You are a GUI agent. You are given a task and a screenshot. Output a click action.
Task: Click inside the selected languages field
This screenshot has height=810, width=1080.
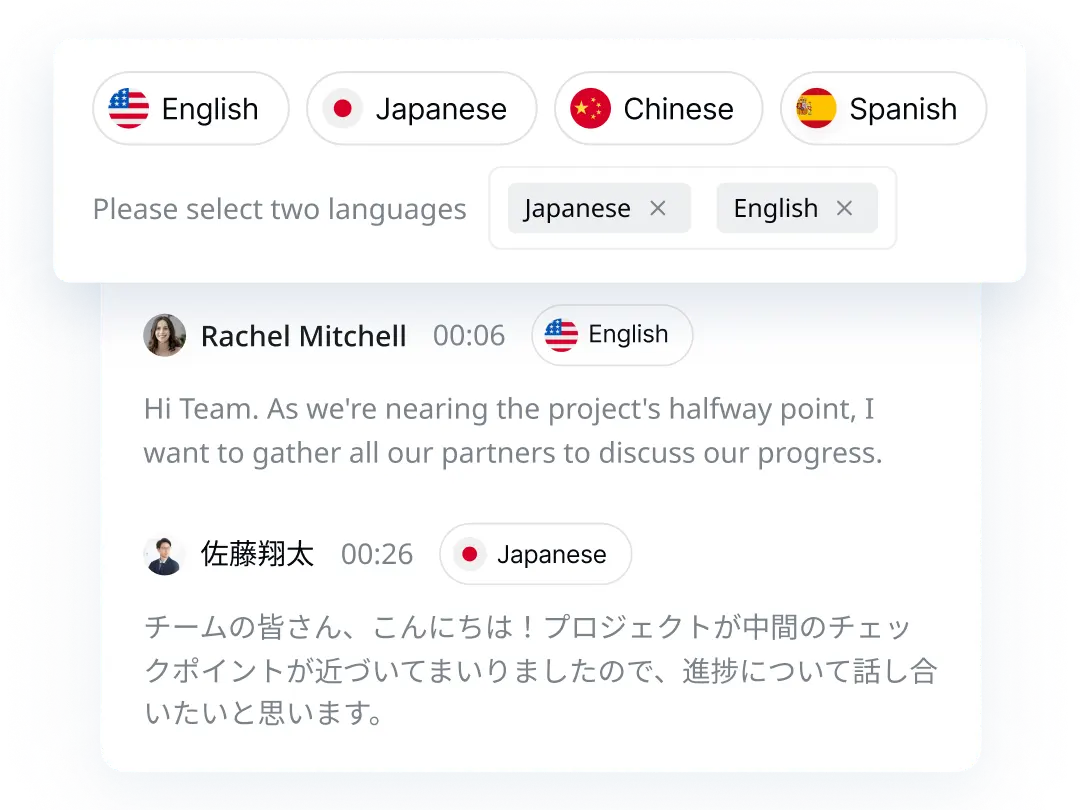point(692,208)
